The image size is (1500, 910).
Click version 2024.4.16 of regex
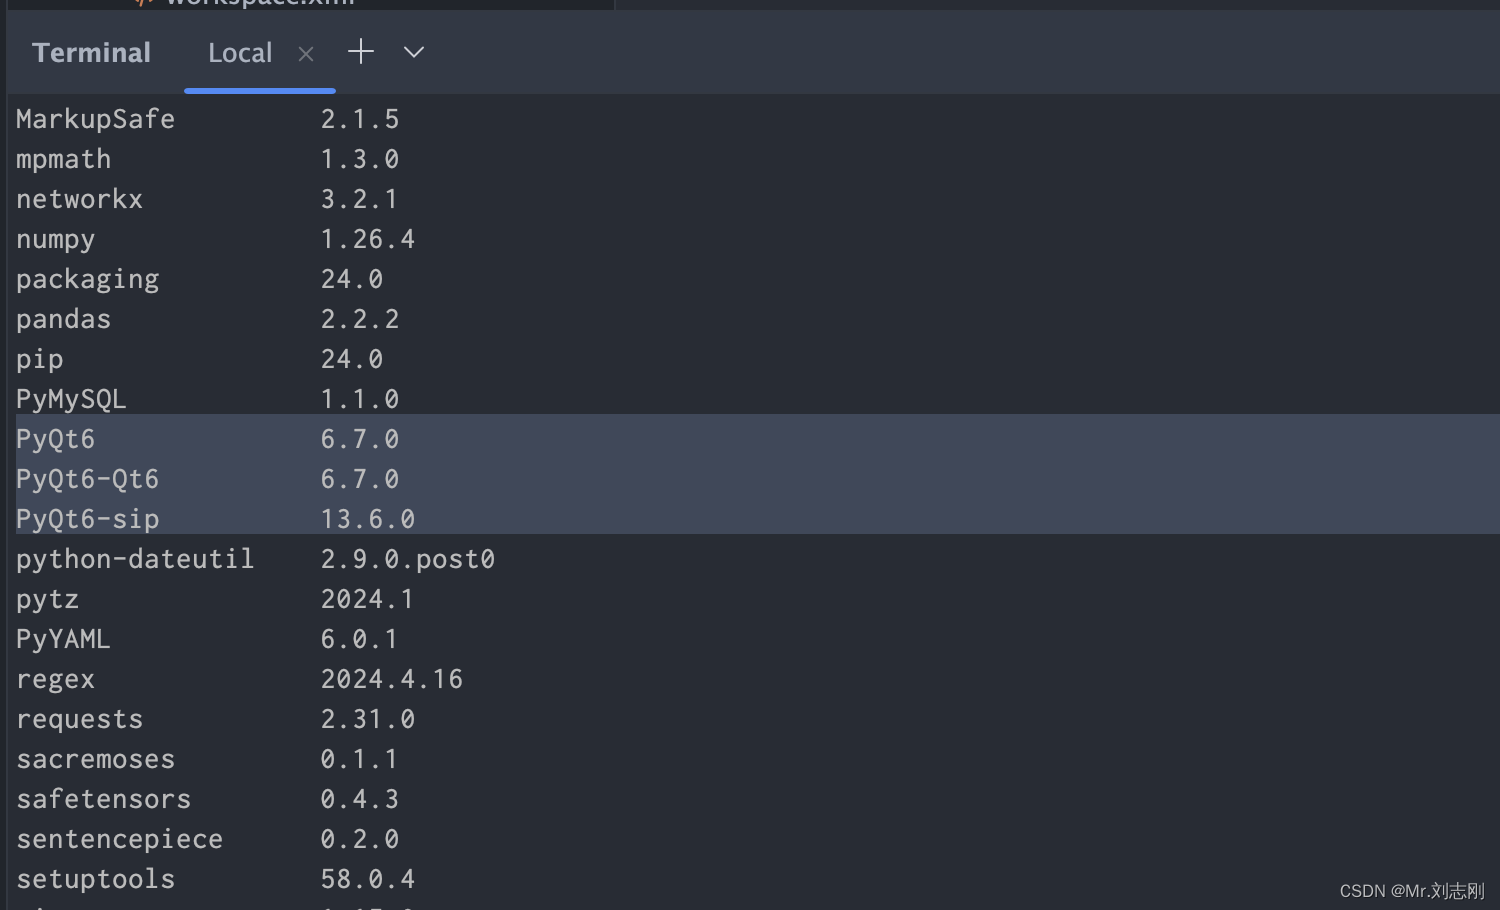[x=392, y=679]
